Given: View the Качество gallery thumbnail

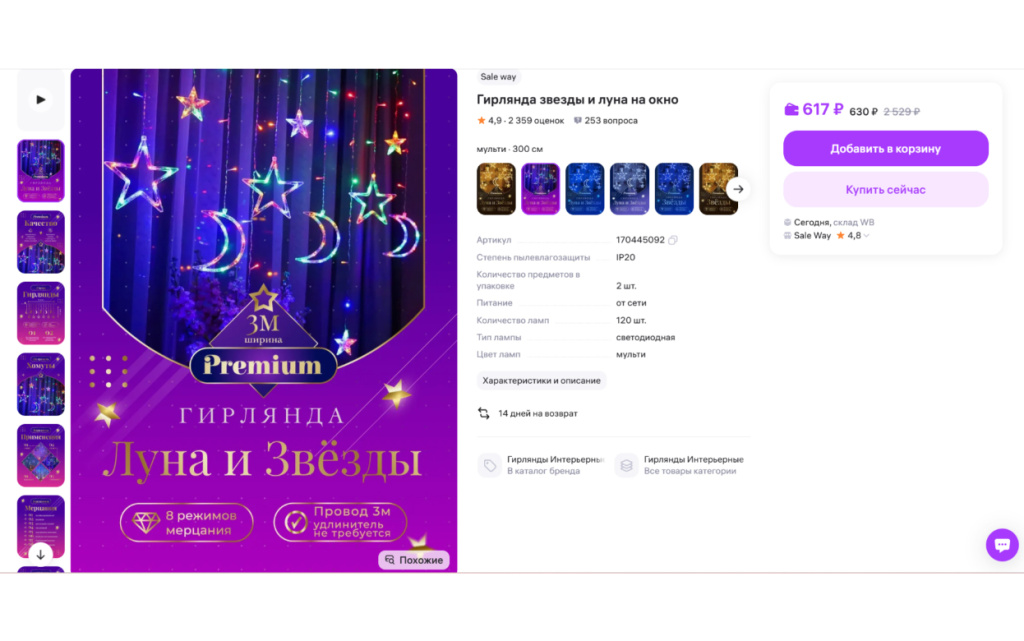Looking at the screenshot, I should coord(40,242).
